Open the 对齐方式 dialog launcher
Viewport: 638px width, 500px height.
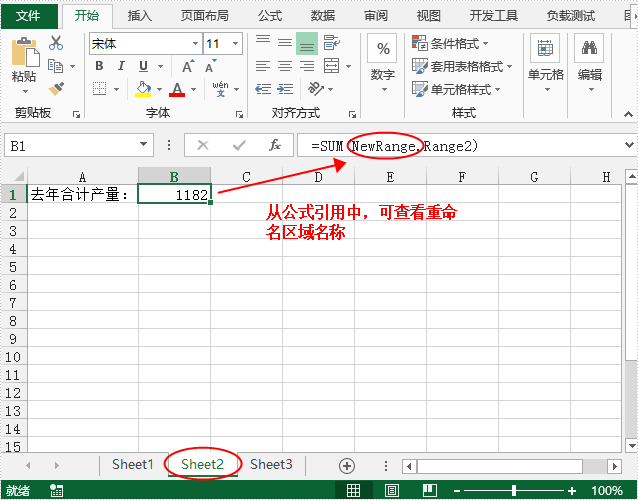(x=352, y=115)
